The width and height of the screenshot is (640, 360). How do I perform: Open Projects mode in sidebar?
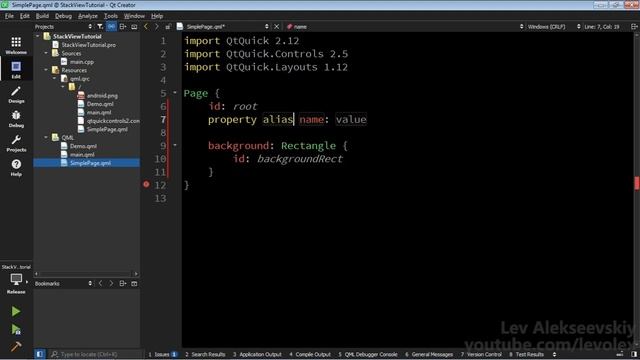click(x=16, y=143)
